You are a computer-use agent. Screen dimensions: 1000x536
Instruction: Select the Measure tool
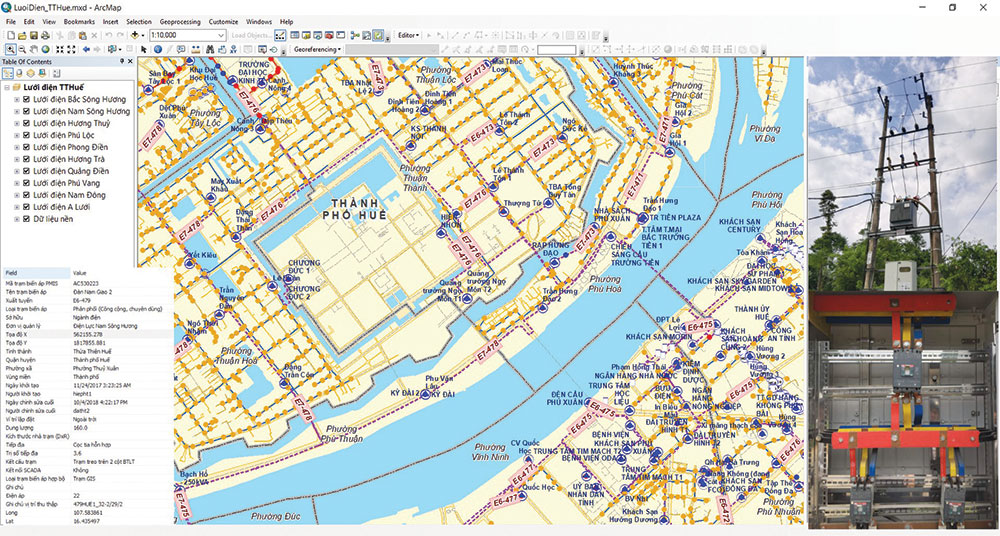[x=195, y=49]
